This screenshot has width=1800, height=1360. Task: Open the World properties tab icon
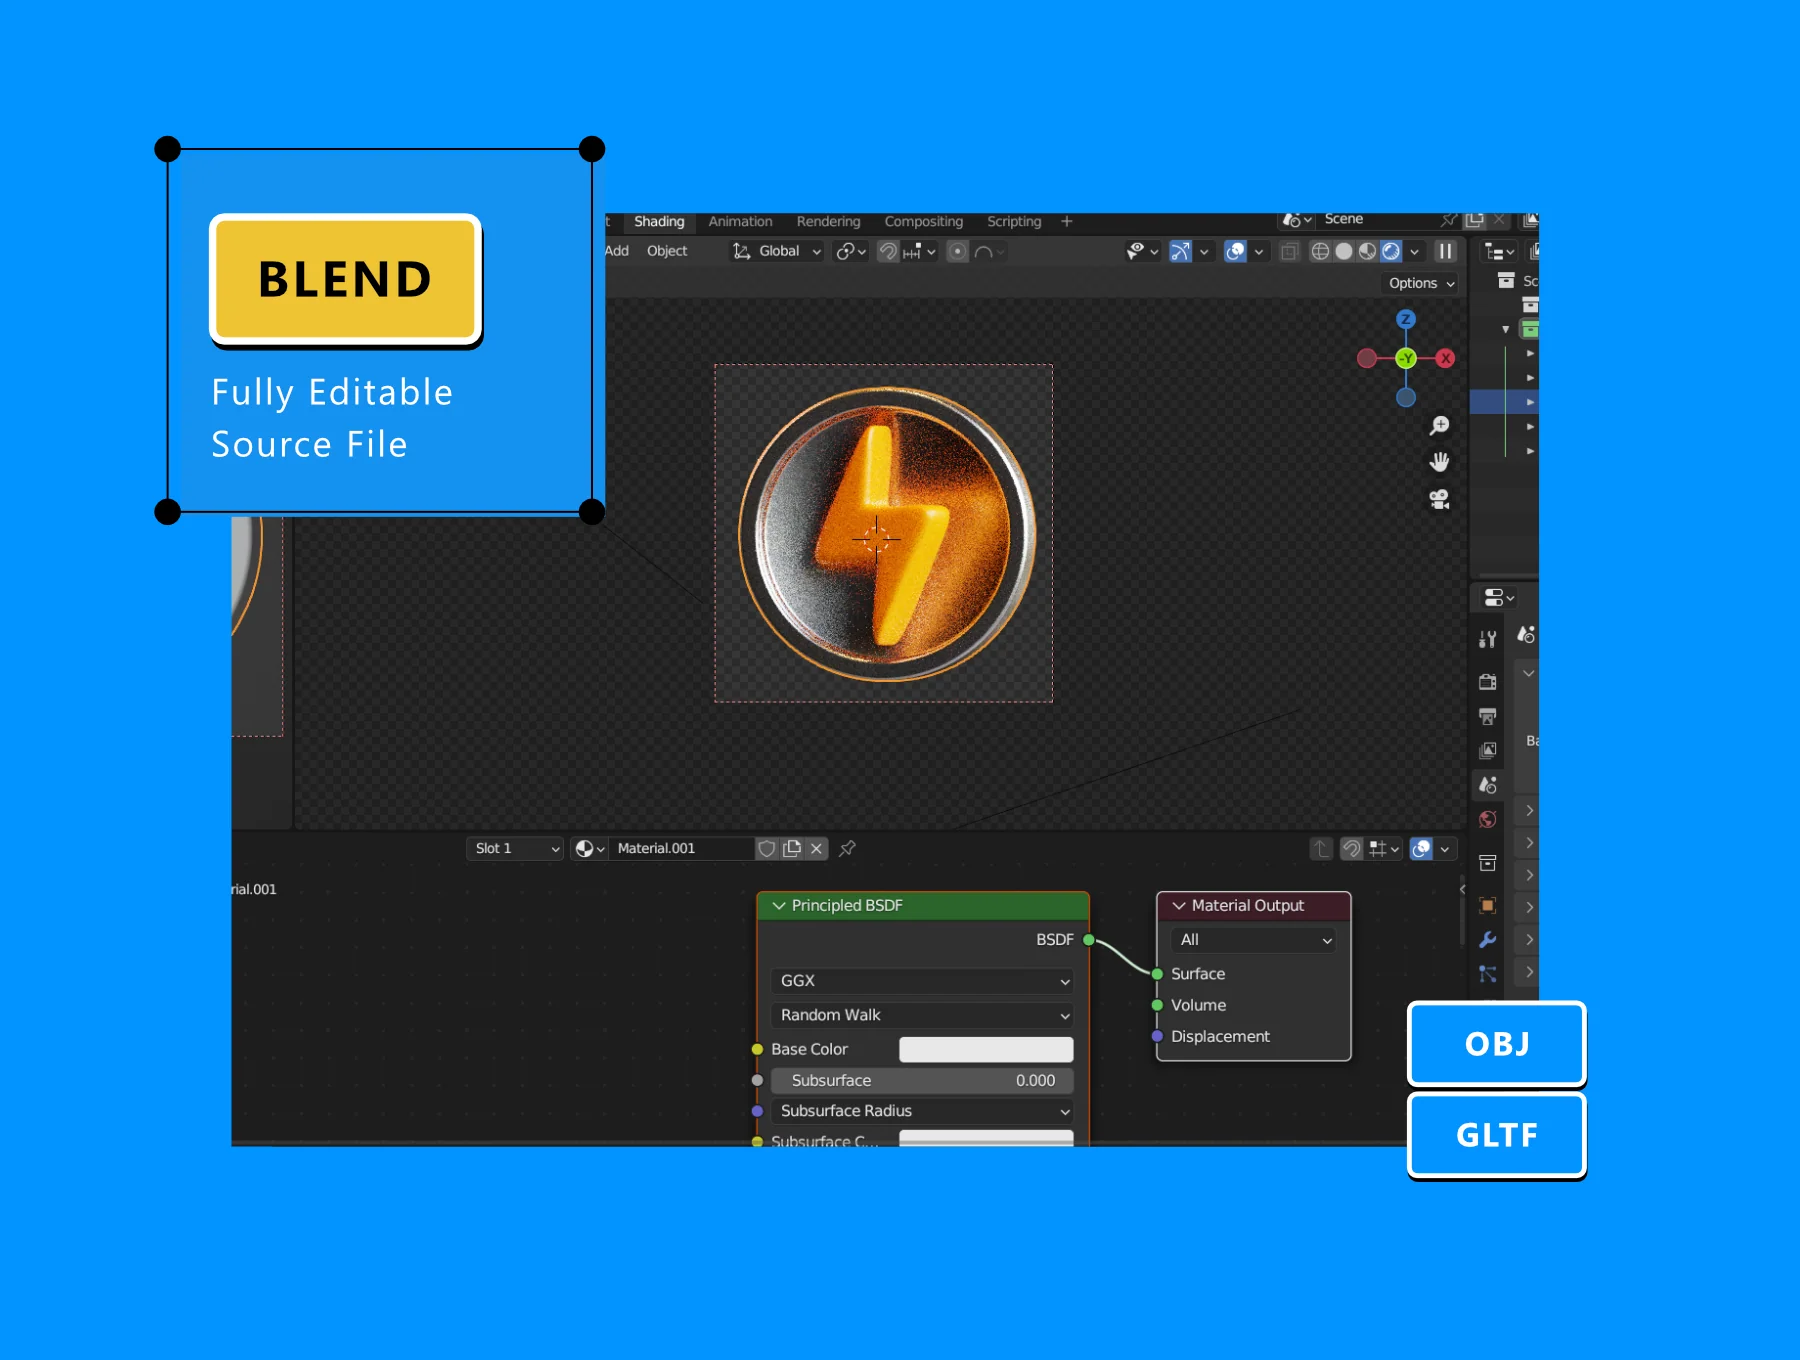click(1488, 820)
